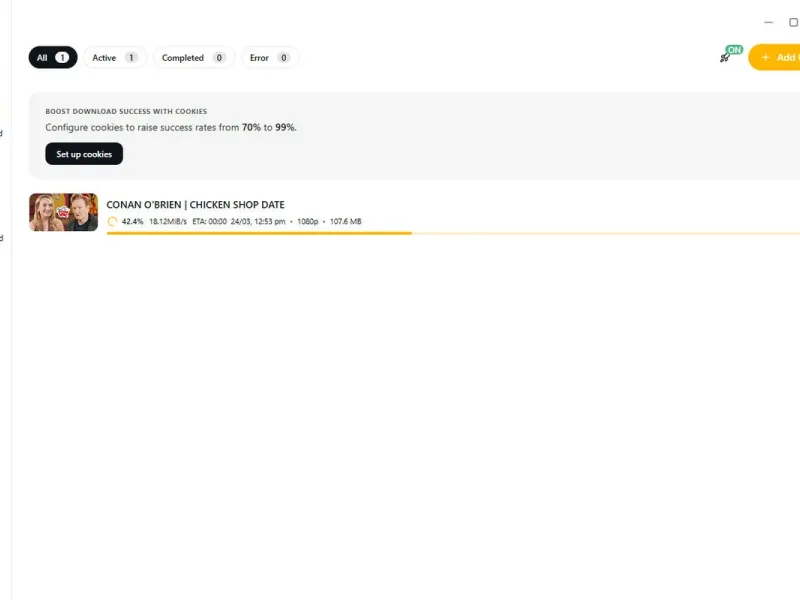Click the 42.4% progress value
Image resolution: width=800 pixels, height=600 pixels.
[132, 221]
